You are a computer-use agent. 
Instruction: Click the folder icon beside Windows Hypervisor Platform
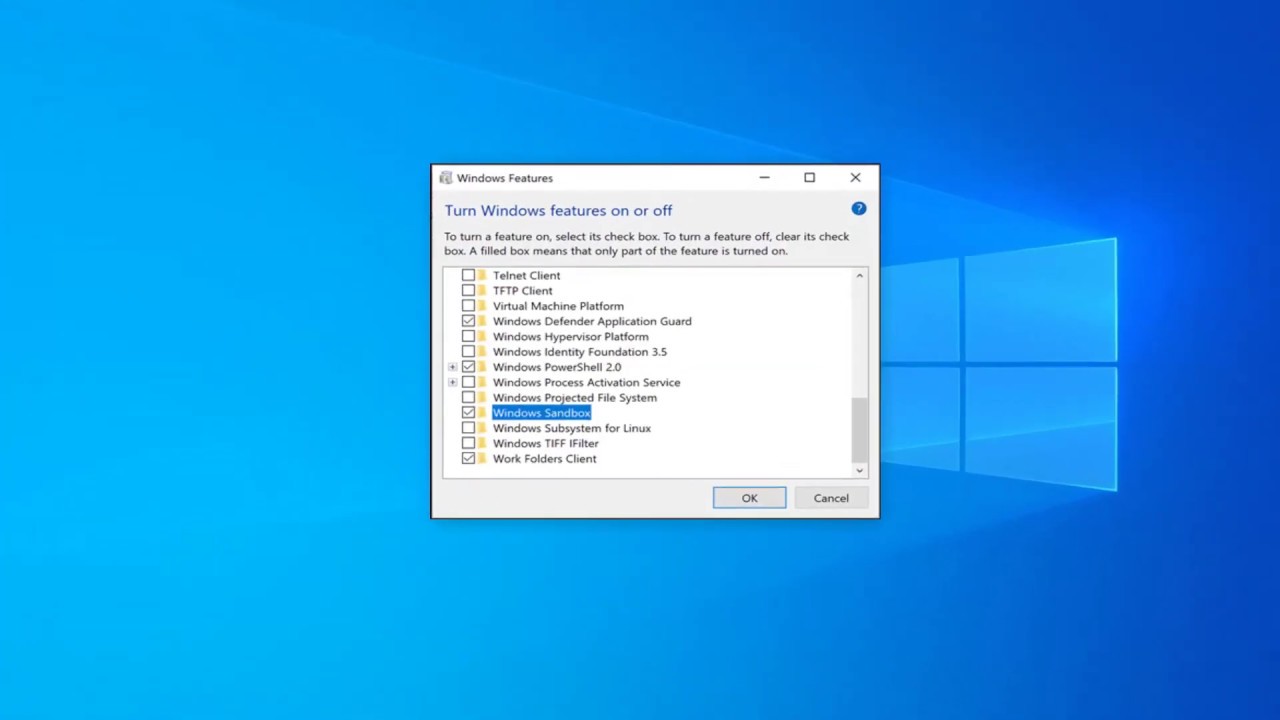click(482, 337)
